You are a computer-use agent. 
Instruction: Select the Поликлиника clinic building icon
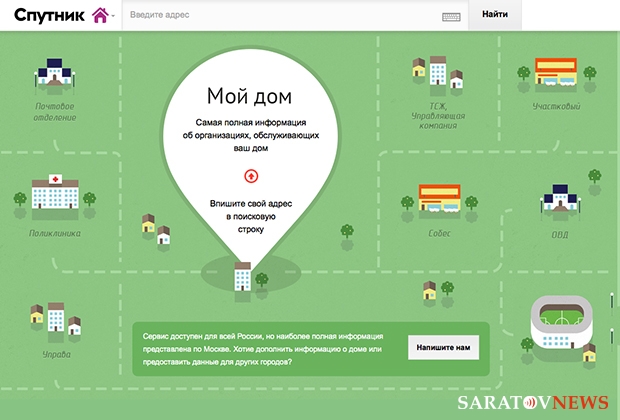point(55,192)
